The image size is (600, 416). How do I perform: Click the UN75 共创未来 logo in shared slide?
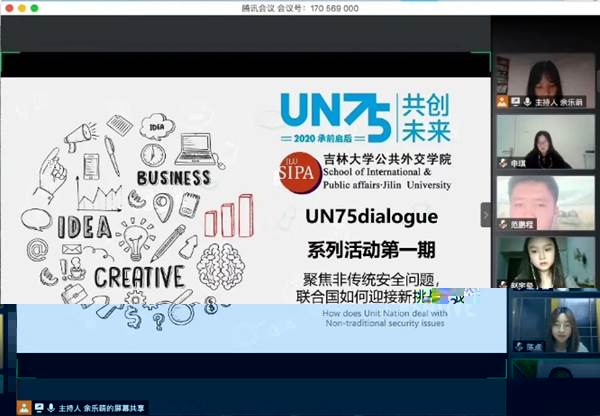coord(365,117)
